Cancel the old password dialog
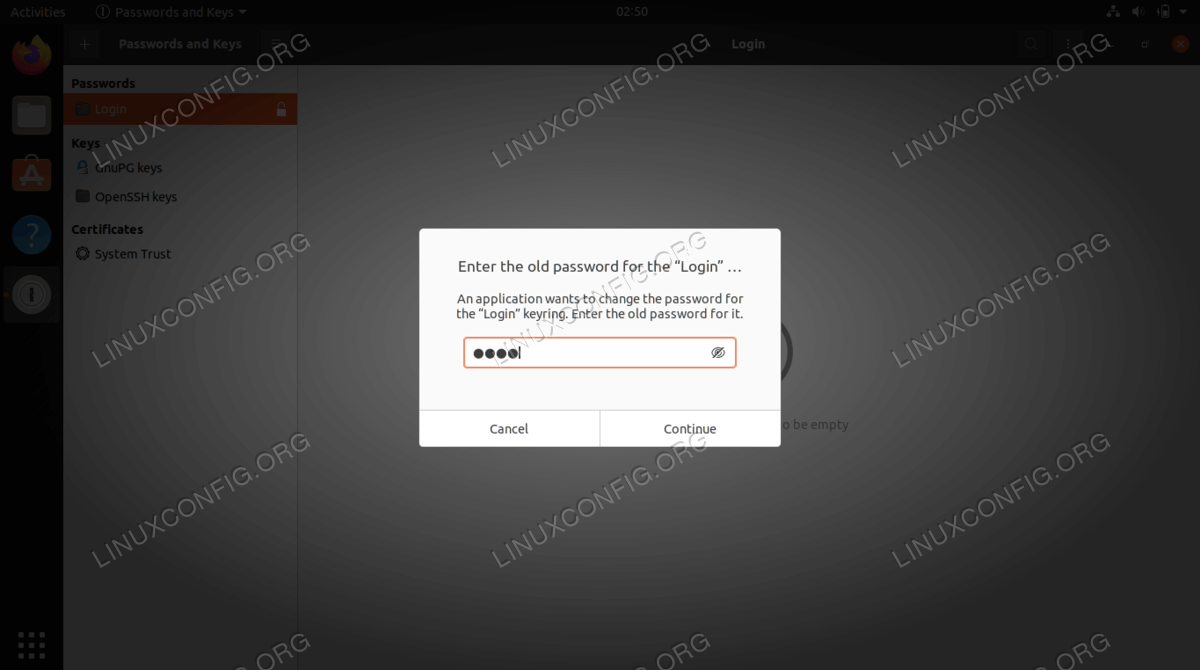Viewport: 1200px width, 670px height. click(x=509, y=428)
